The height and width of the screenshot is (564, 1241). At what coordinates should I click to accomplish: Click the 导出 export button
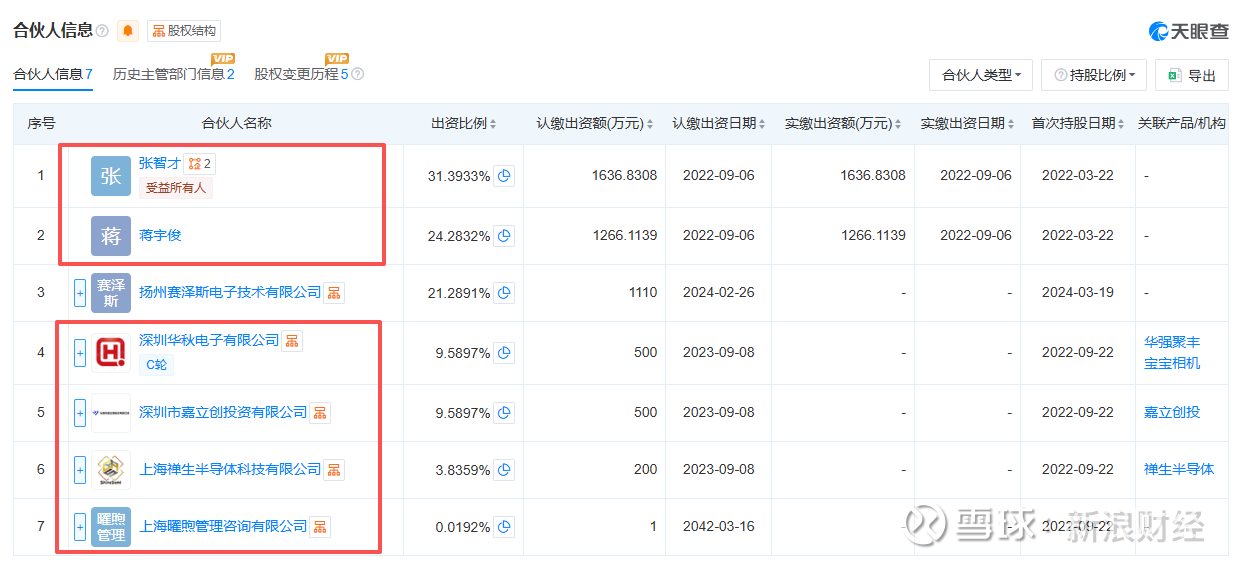tap(1192, 75)
